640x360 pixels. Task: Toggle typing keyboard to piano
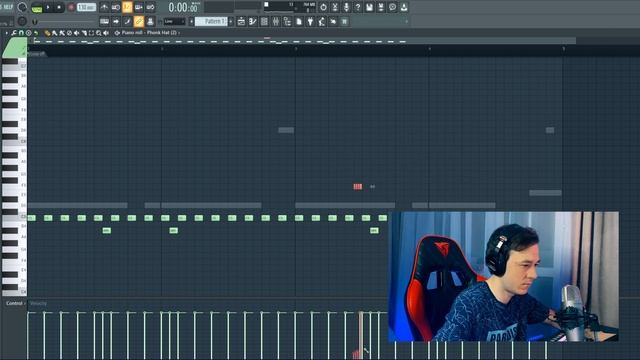[x=104, y=21]
